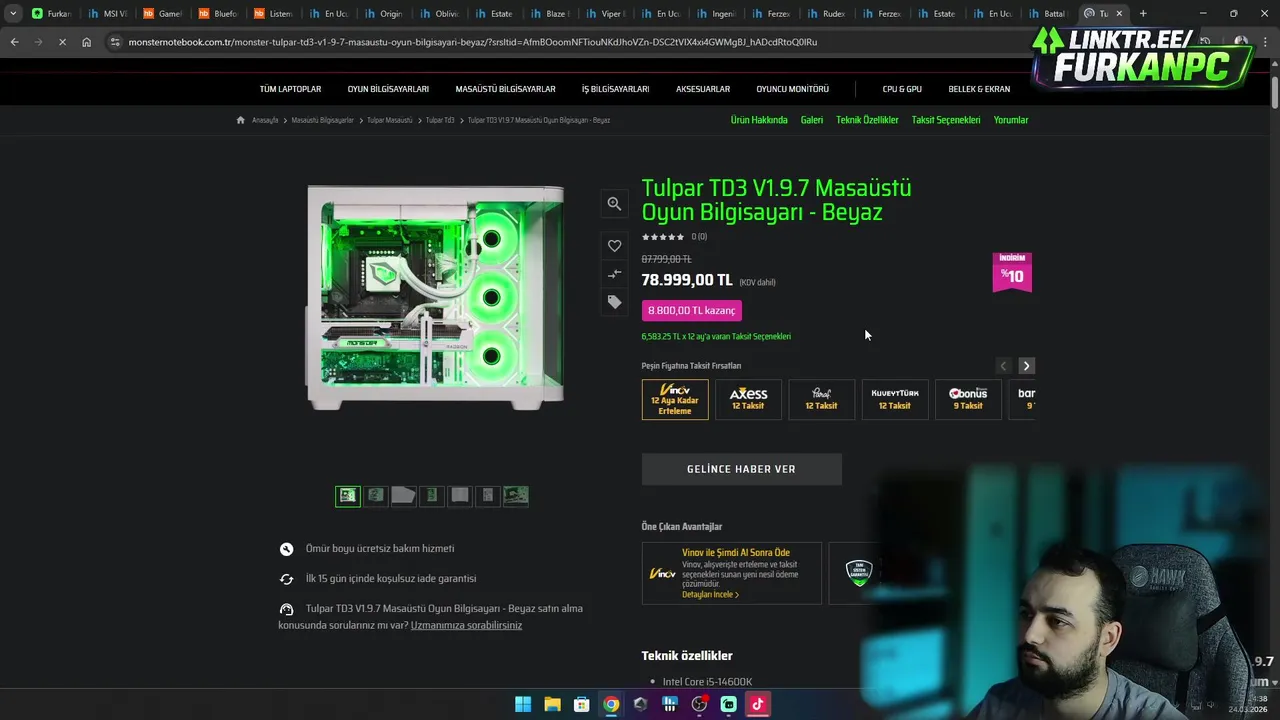This screenshot has width=1280, height=720.
Task: Click dark hexagon taskbar app icon
Action: 640,704
